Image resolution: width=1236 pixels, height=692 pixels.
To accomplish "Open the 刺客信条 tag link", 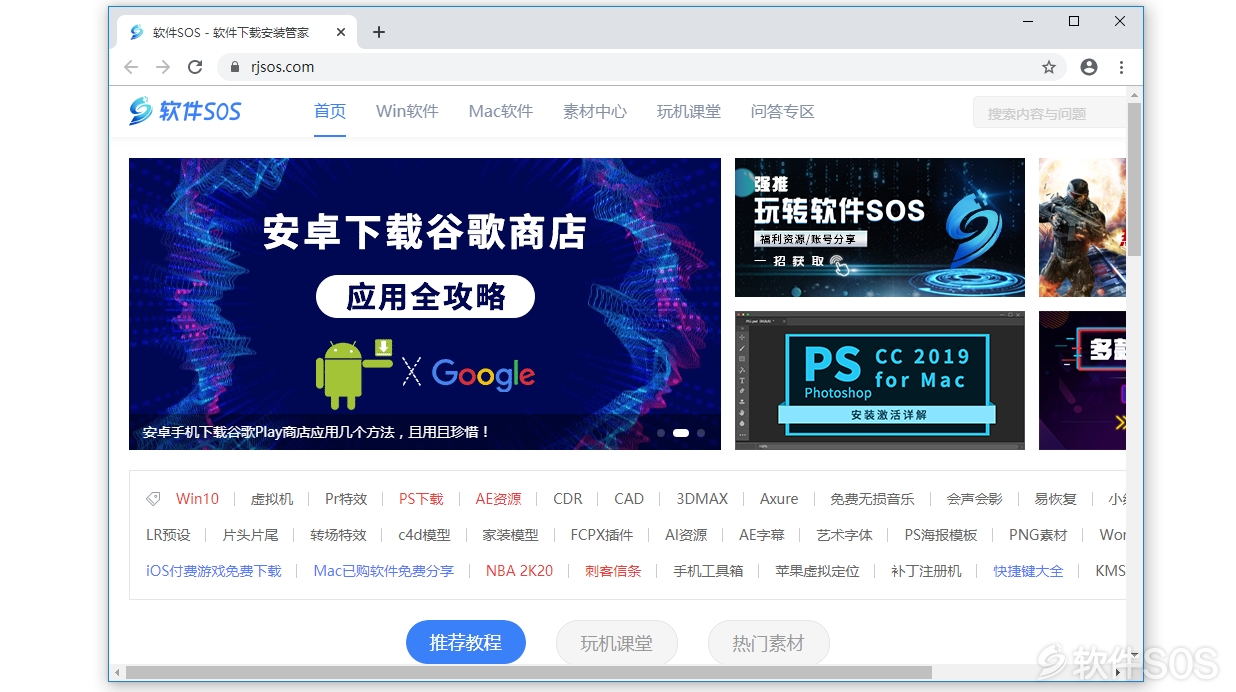I will (x=613, y=570).
